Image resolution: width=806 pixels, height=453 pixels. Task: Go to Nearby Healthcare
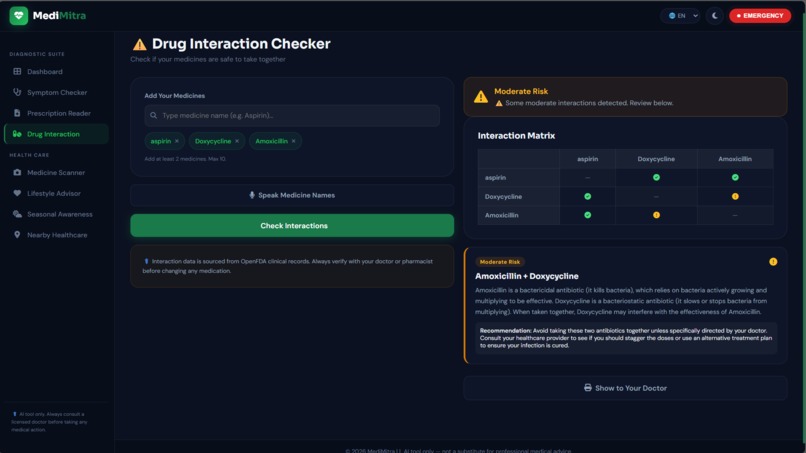coord(56,235)
